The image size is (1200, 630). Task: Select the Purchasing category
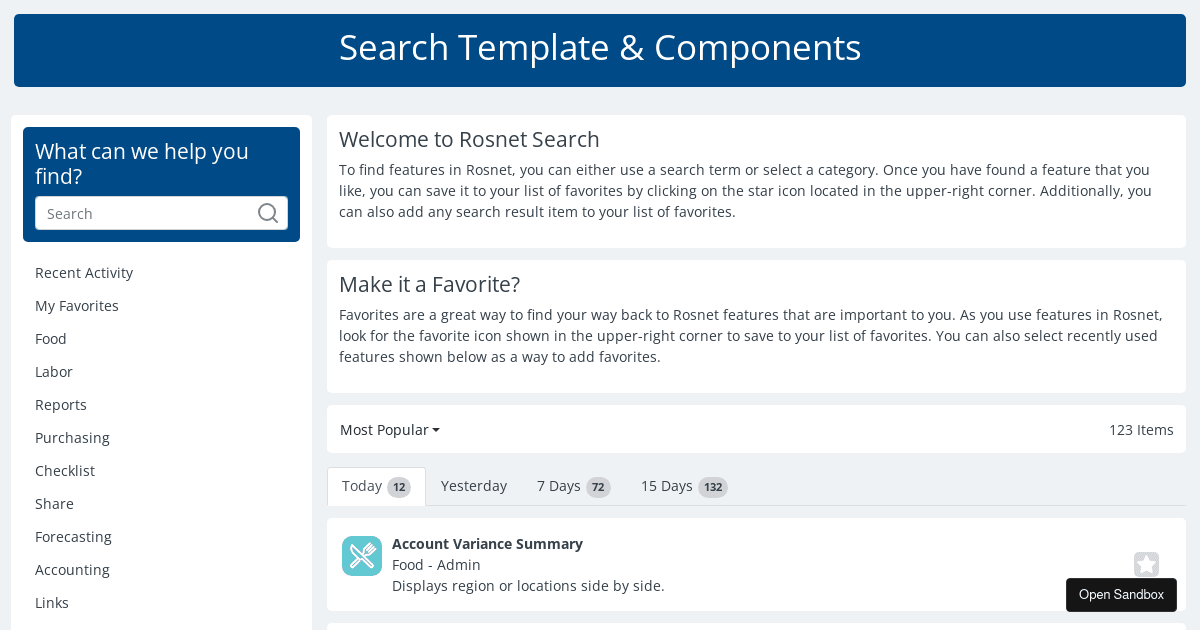tap(72, 438)
